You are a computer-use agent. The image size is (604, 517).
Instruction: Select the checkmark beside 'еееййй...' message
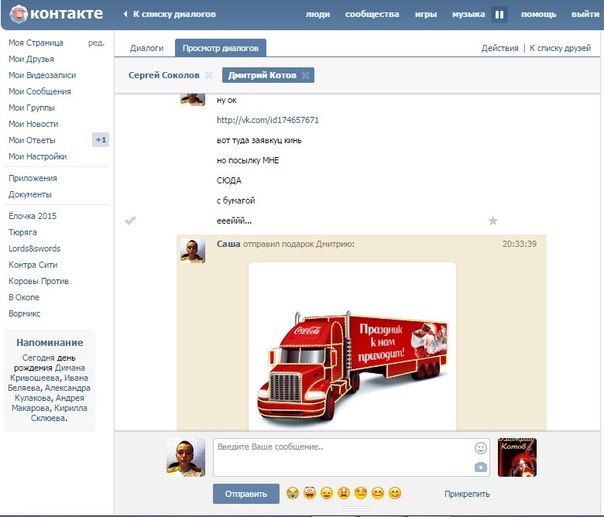pyautogui.click(x=131, y=221)
